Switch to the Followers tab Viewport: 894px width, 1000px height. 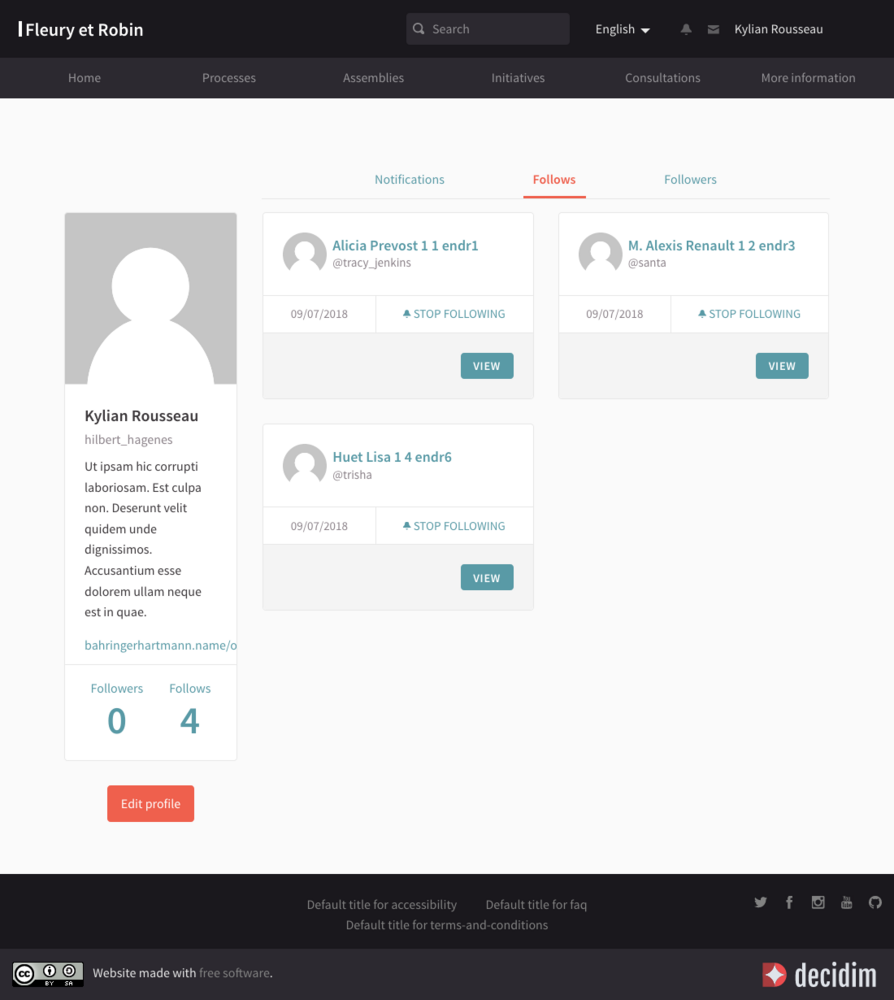[690, 180]
